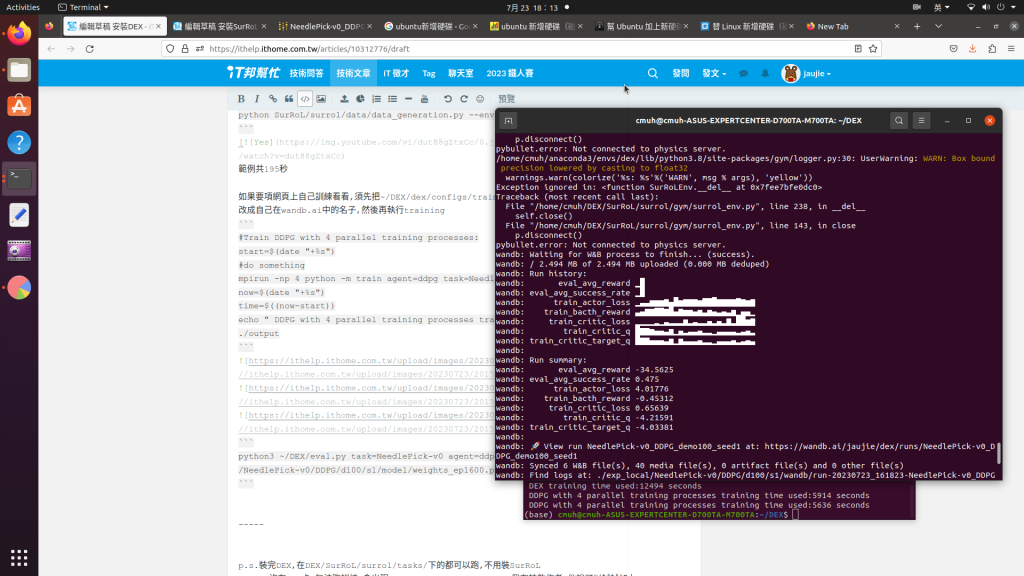Click the 發問 button in header
The image size is (1024, 576).
tap(680, 73)
